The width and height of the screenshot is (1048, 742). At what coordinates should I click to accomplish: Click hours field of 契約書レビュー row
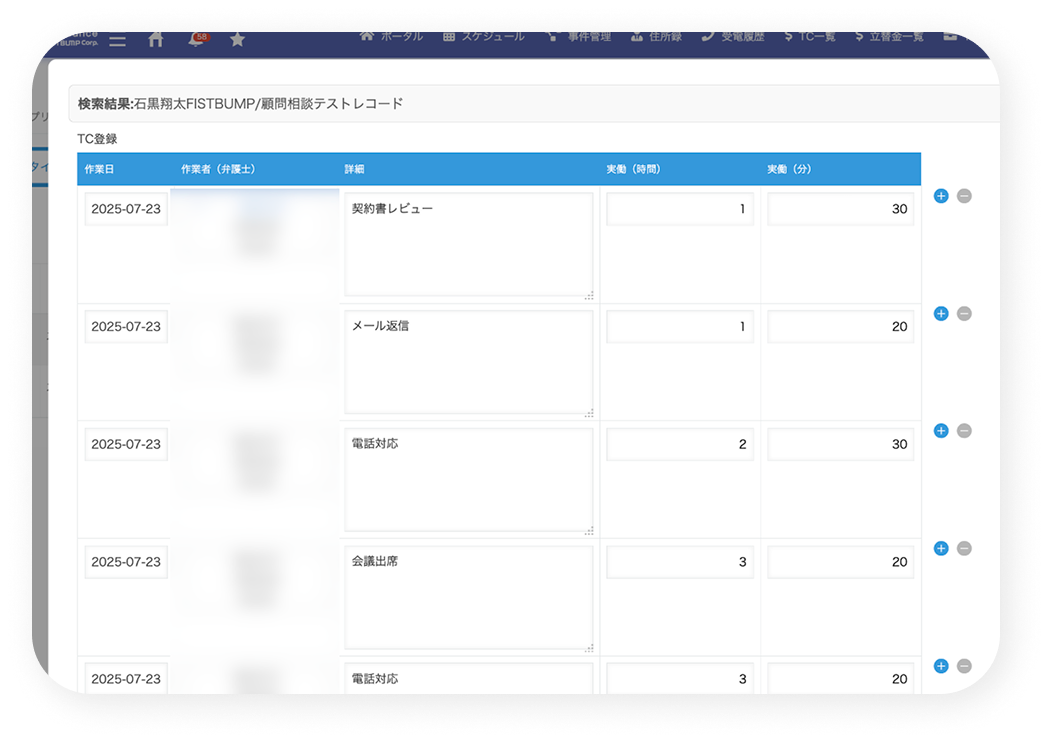tap(680, 209)
